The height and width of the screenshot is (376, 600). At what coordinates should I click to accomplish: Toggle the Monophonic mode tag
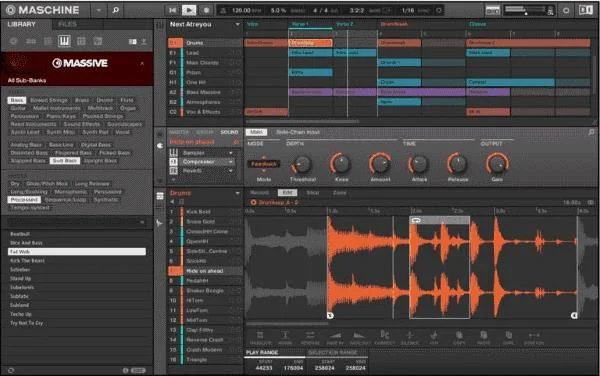pyautogui.click(x=70, y=192)
